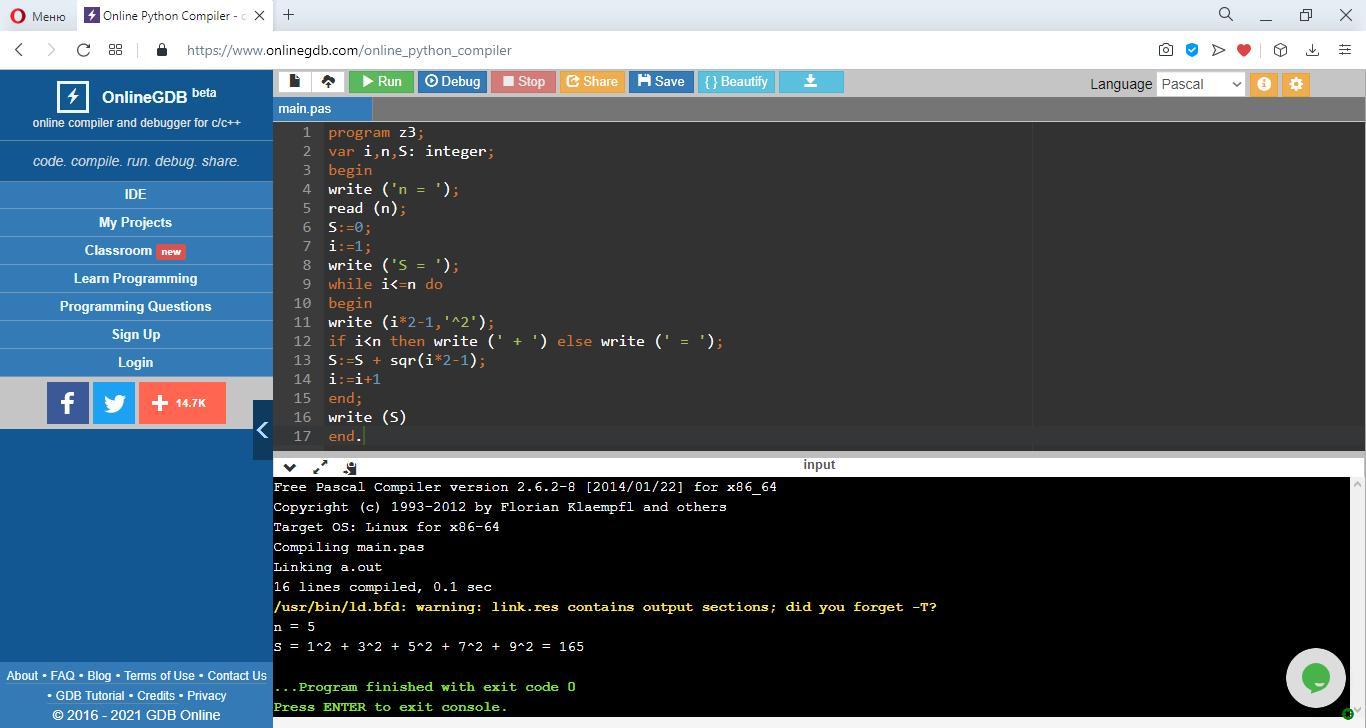The height and width of the screenshot is (728, 1366).
Task: Beautify the source code
Action: click(736, 82)
